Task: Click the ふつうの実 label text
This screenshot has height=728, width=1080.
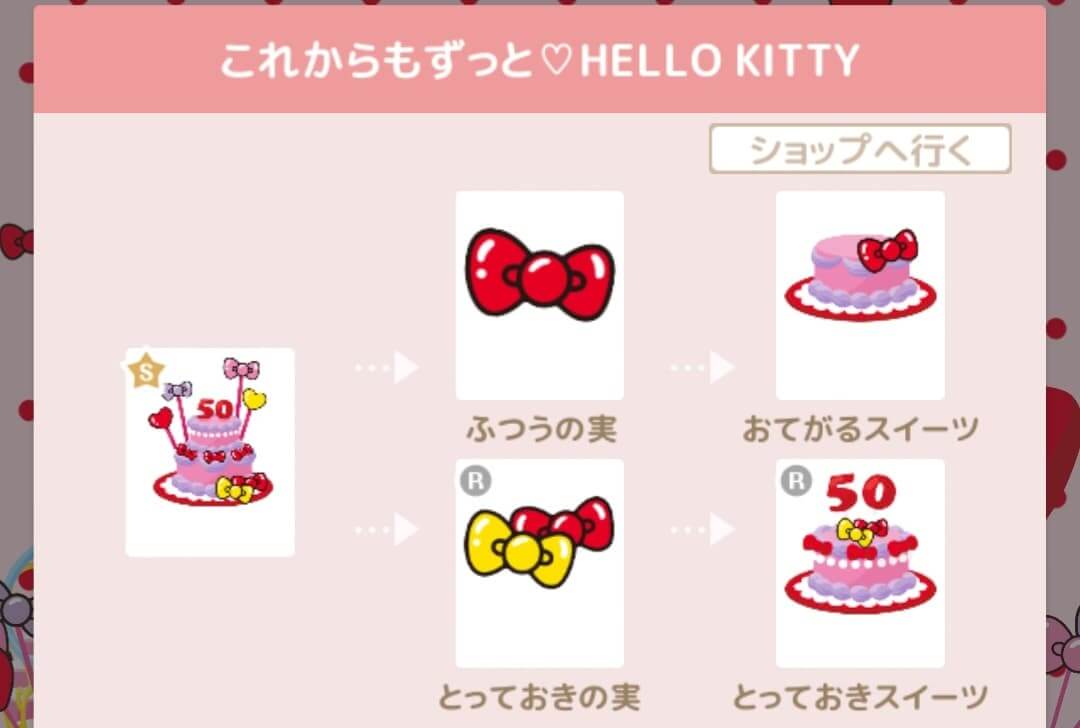Action: (x=541, y=429)
